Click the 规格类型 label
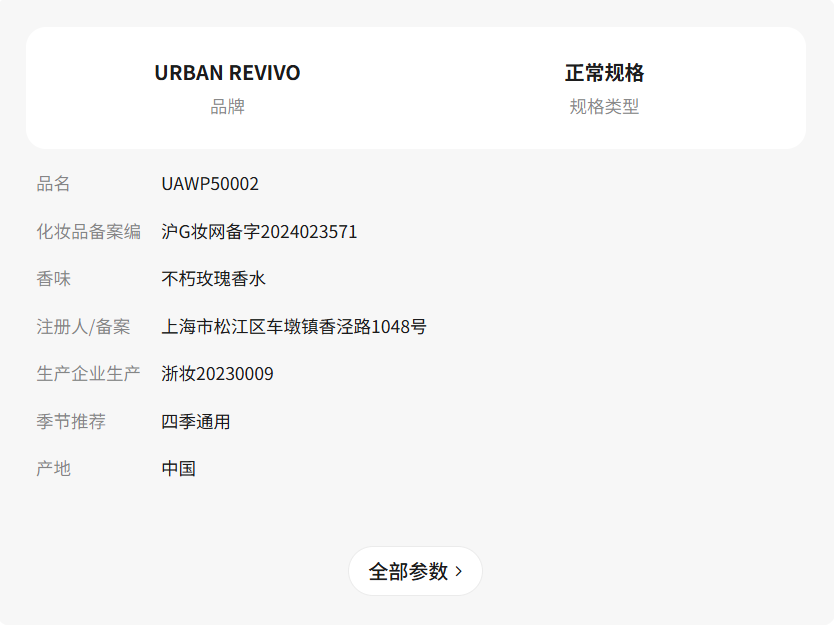The width and height of the screenshot is (834, 625). click(604, 106)
